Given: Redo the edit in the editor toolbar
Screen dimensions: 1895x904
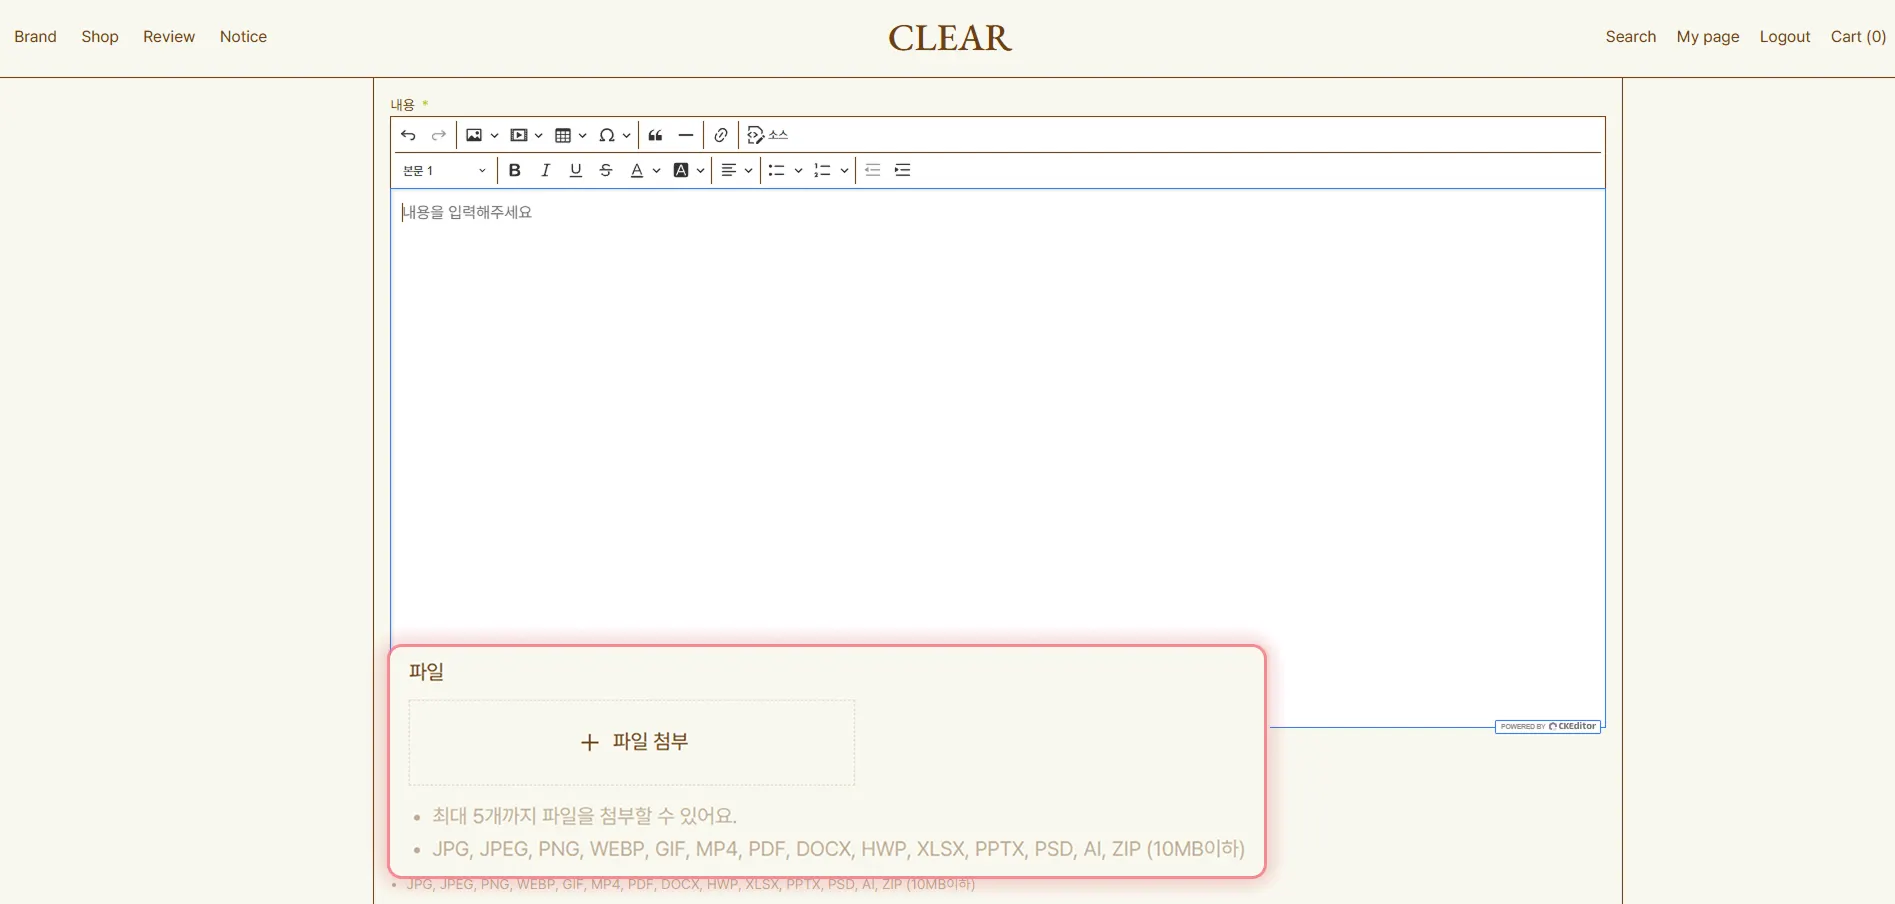Looking at the screenshot, I should coord(438,135).
